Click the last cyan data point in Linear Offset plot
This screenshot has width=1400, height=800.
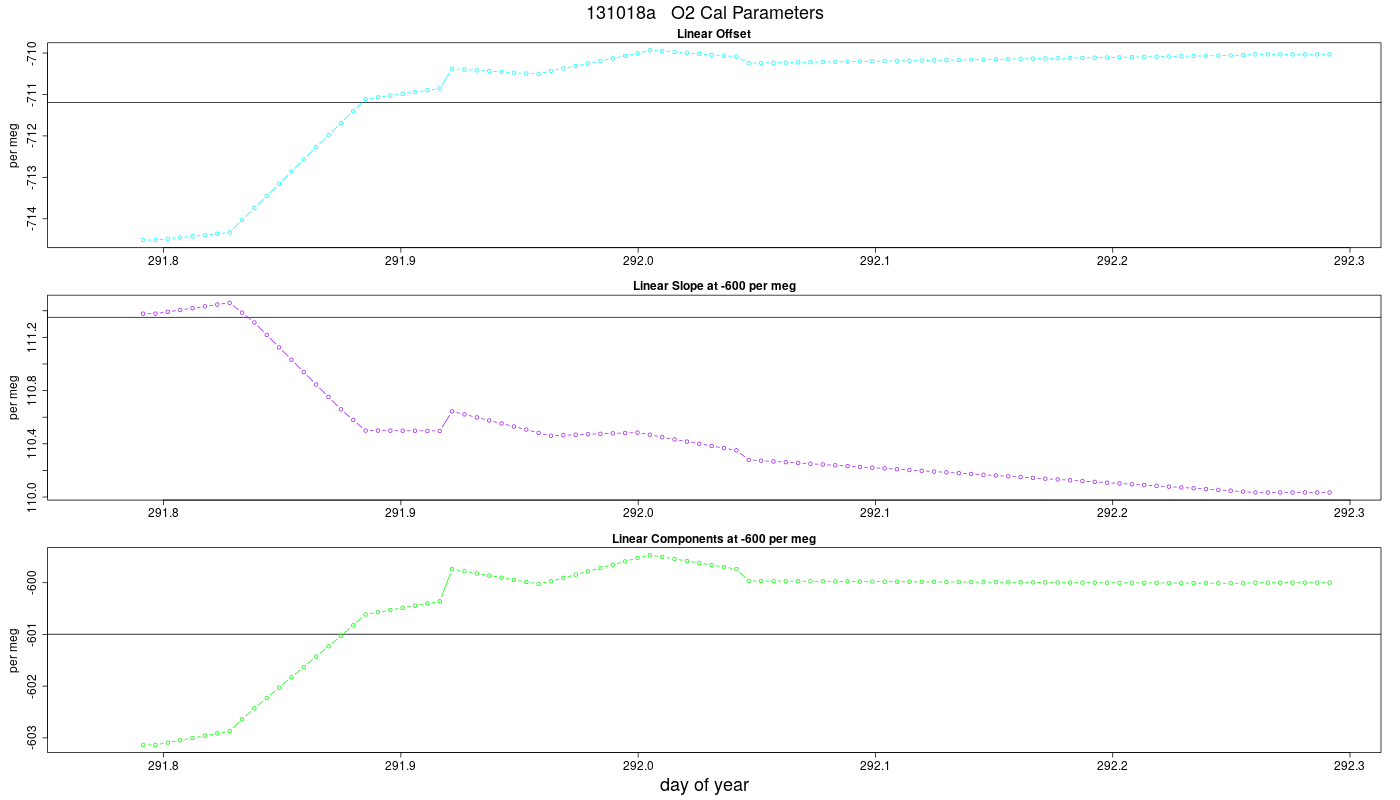tap(1329, 54)
